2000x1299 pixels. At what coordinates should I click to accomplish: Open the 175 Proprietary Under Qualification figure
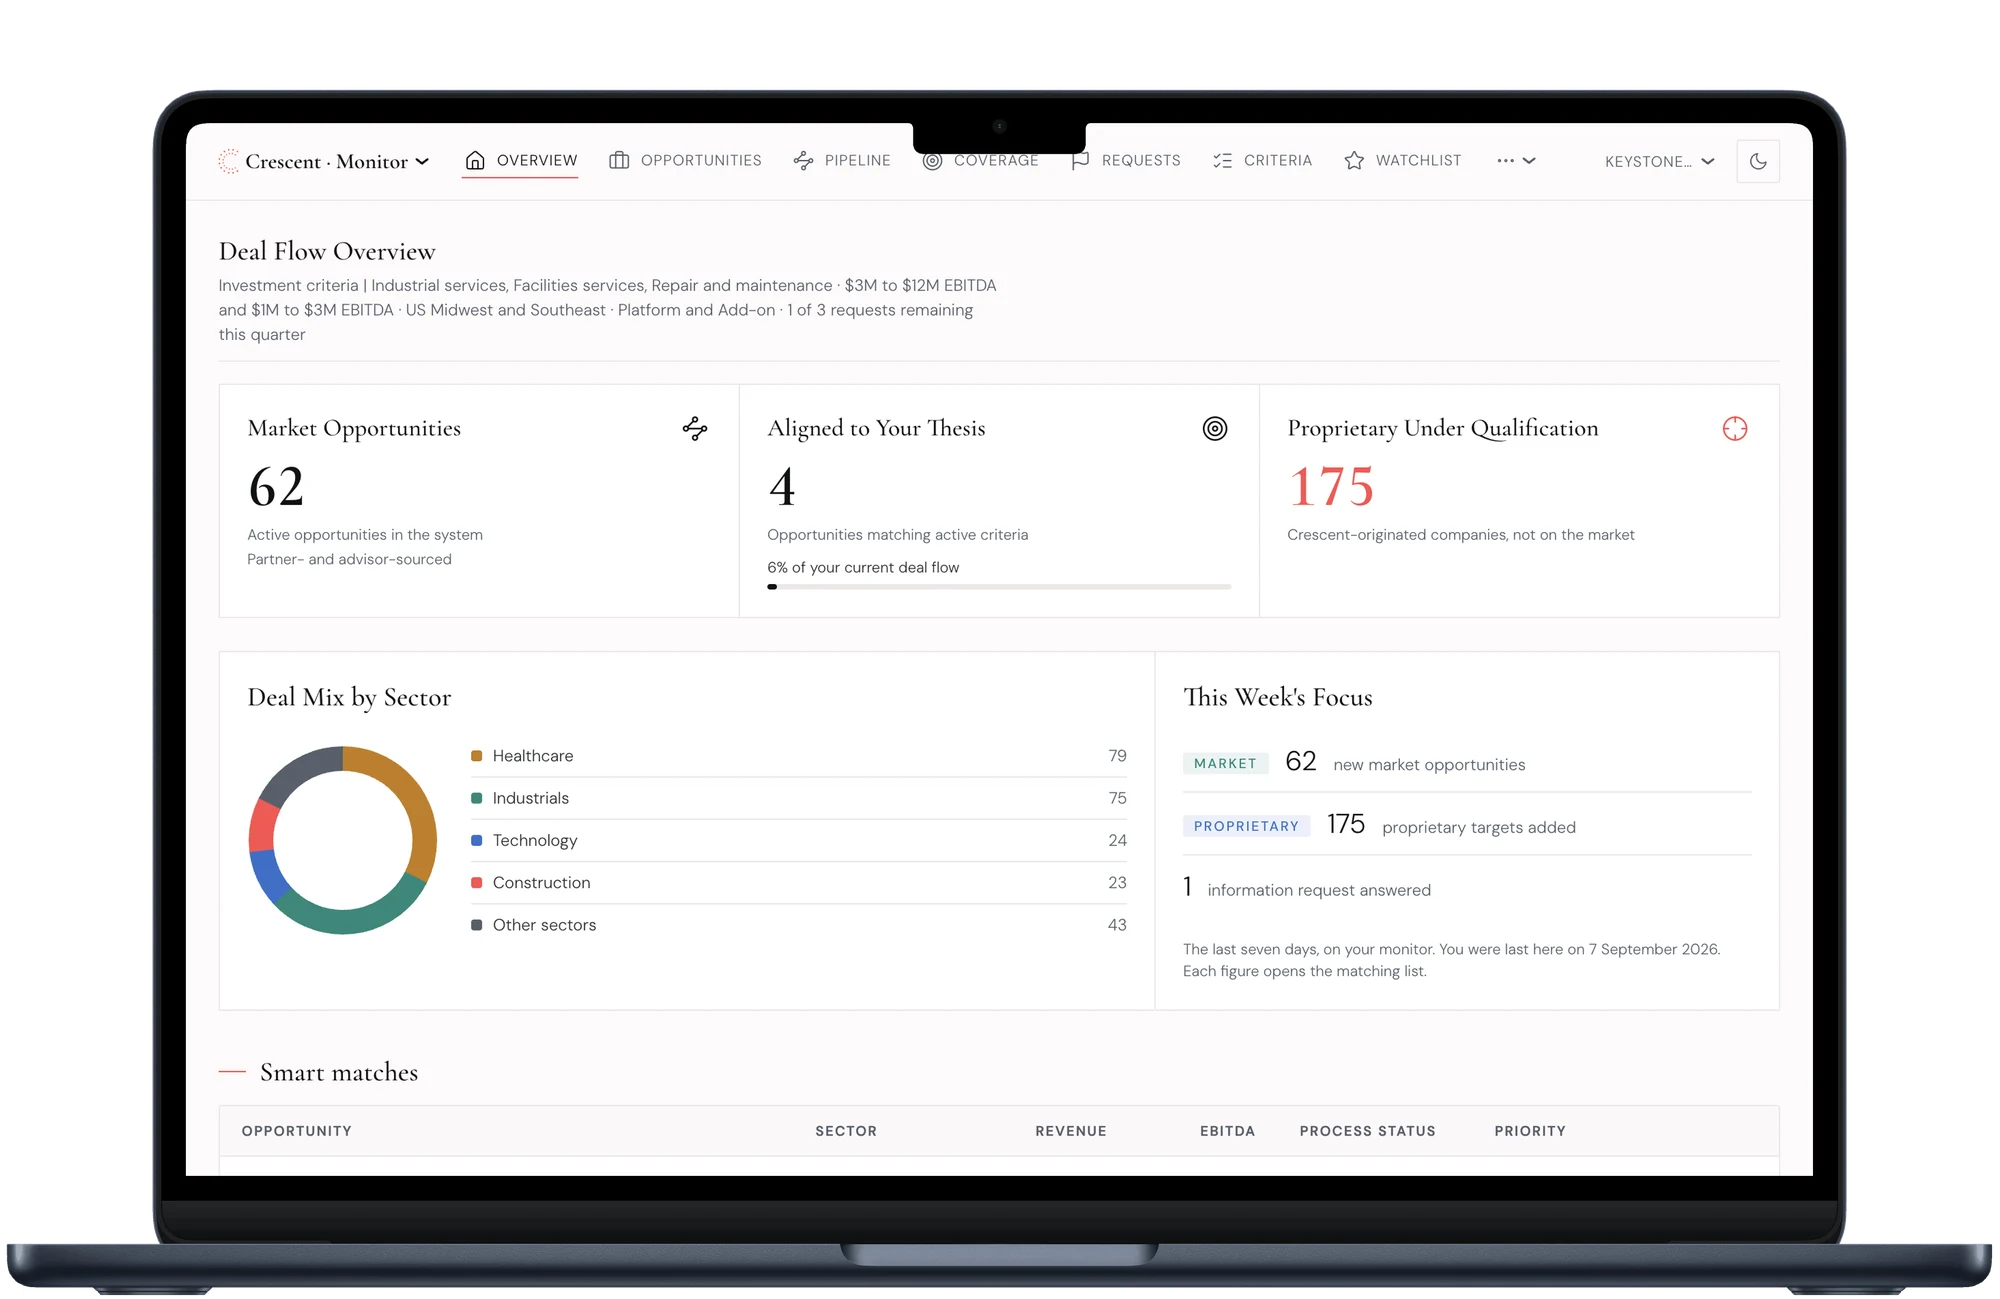(x=1331, y=487)
